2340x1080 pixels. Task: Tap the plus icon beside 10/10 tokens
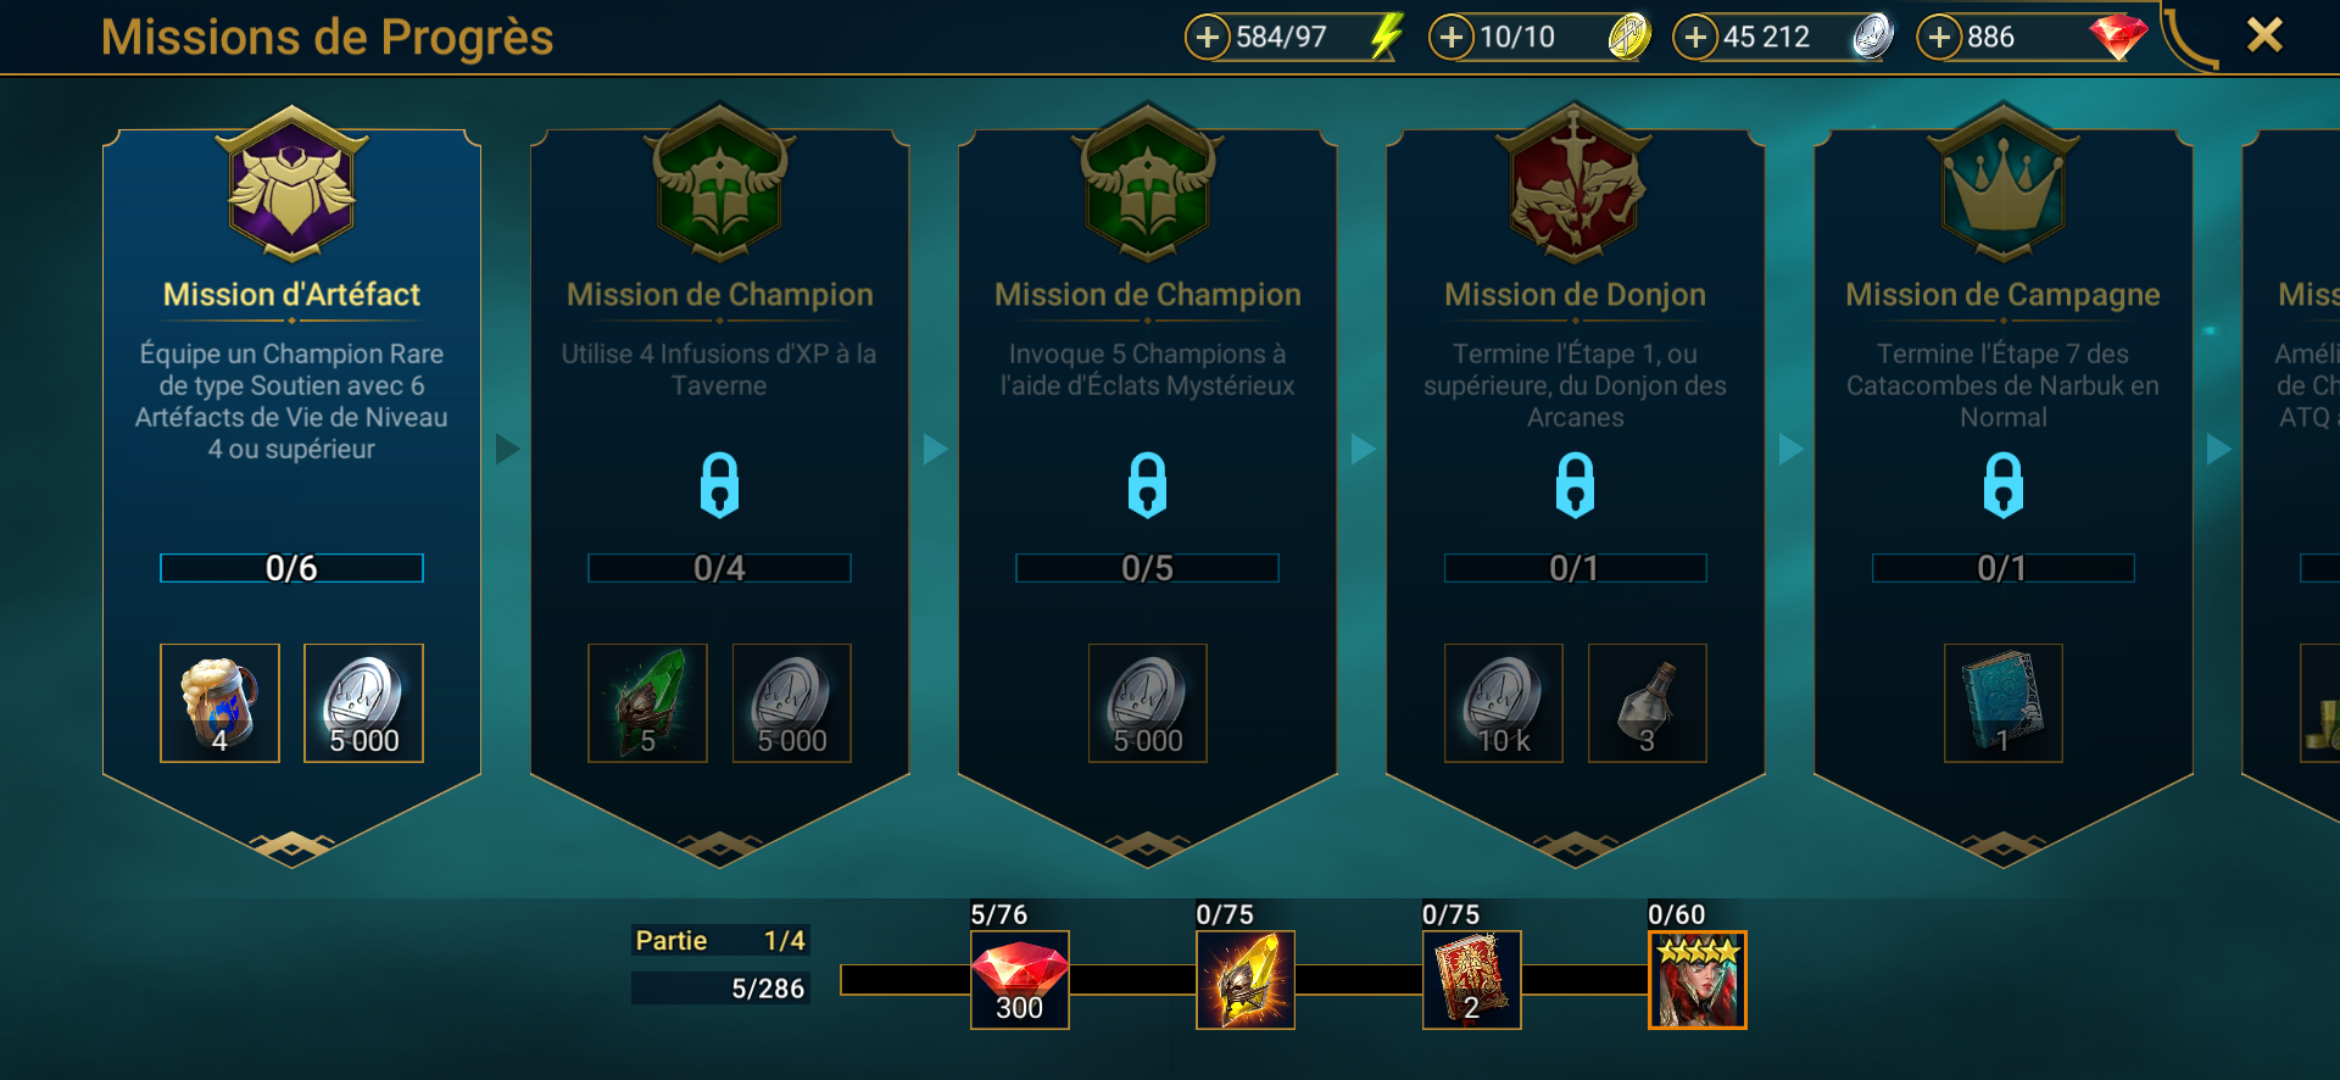click(x=1451, y=38)
